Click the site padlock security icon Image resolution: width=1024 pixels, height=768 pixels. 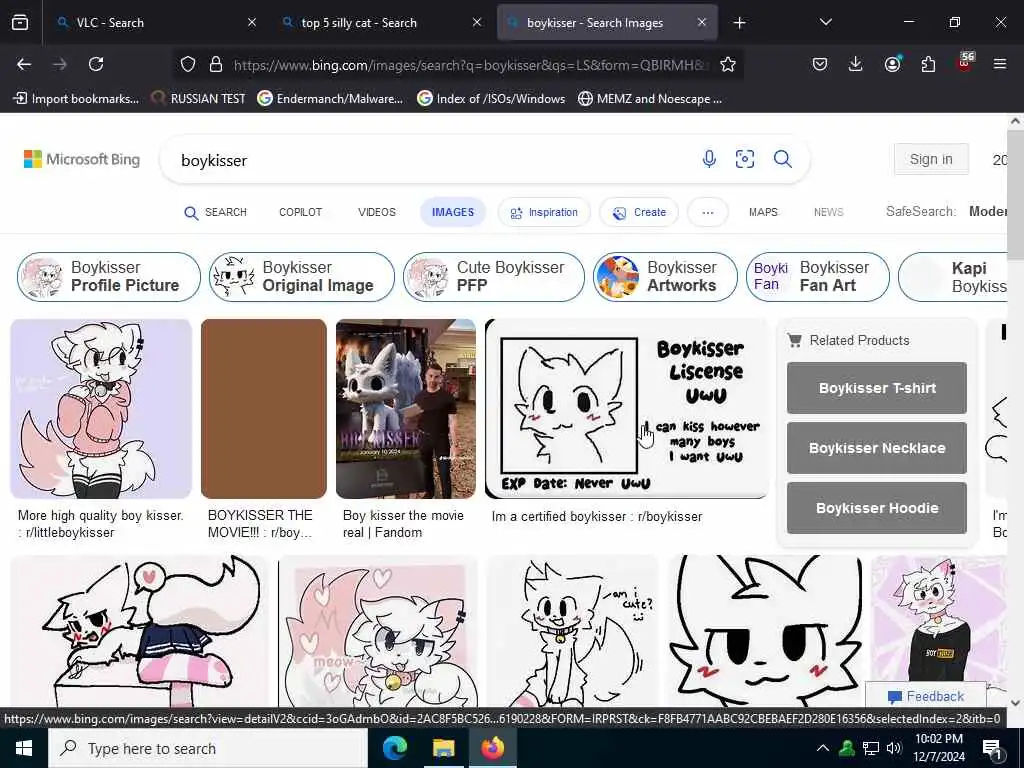point(216,64)
